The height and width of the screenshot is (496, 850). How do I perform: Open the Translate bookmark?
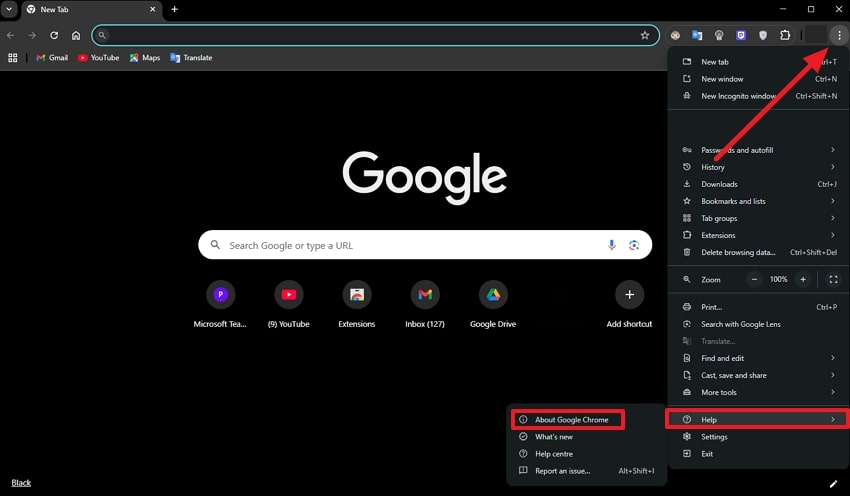click(x=191, y=57)
